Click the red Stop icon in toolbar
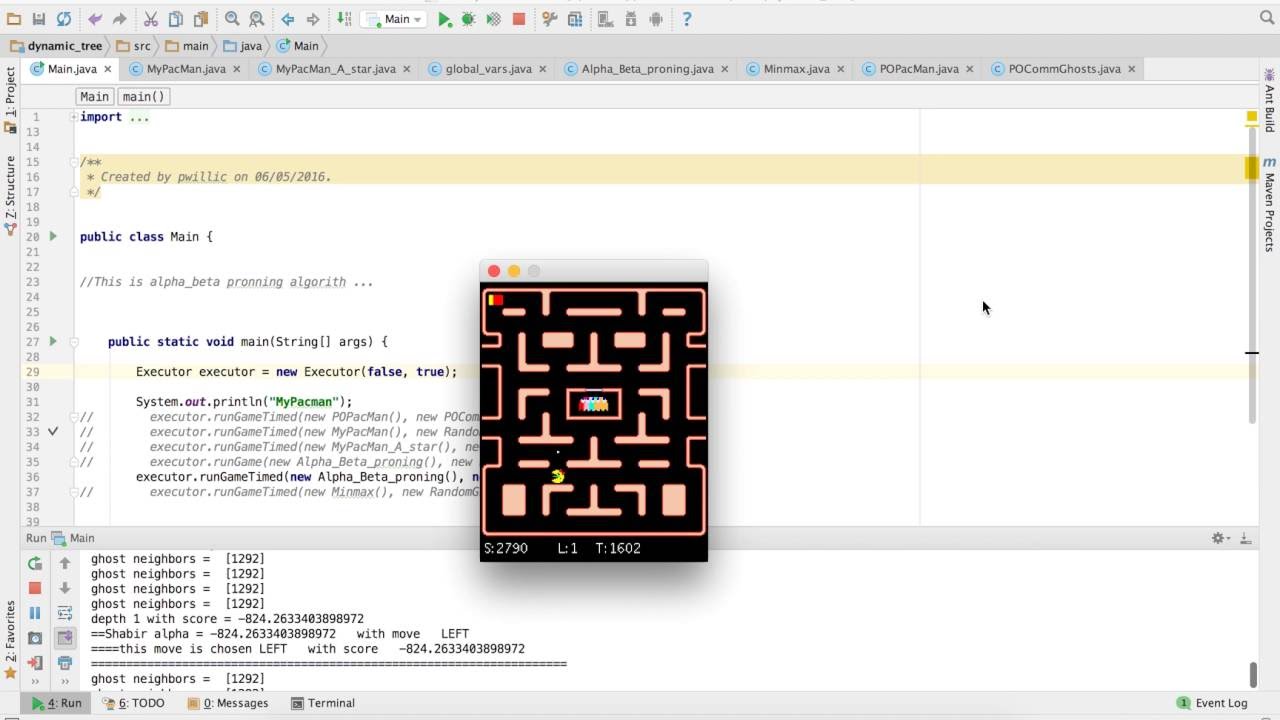1280x720 pixels. click(x=519, y=19)
